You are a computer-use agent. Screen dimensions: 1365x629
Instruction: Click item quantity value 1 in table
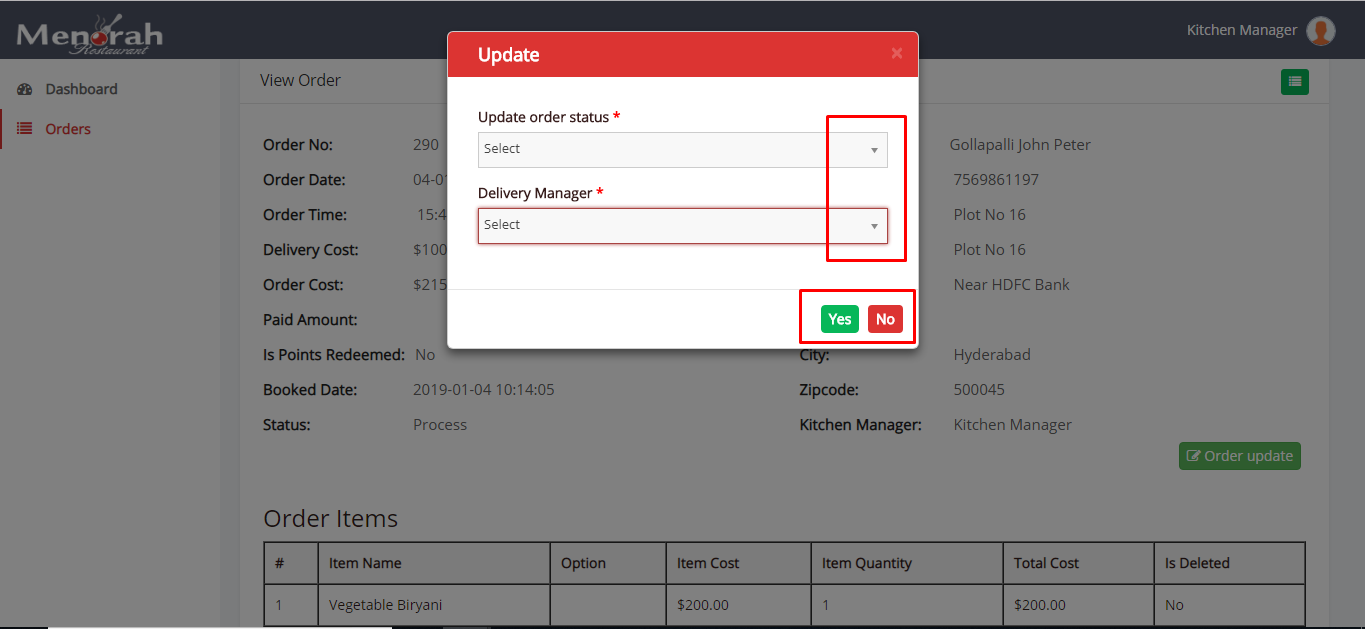coord(825,605)
